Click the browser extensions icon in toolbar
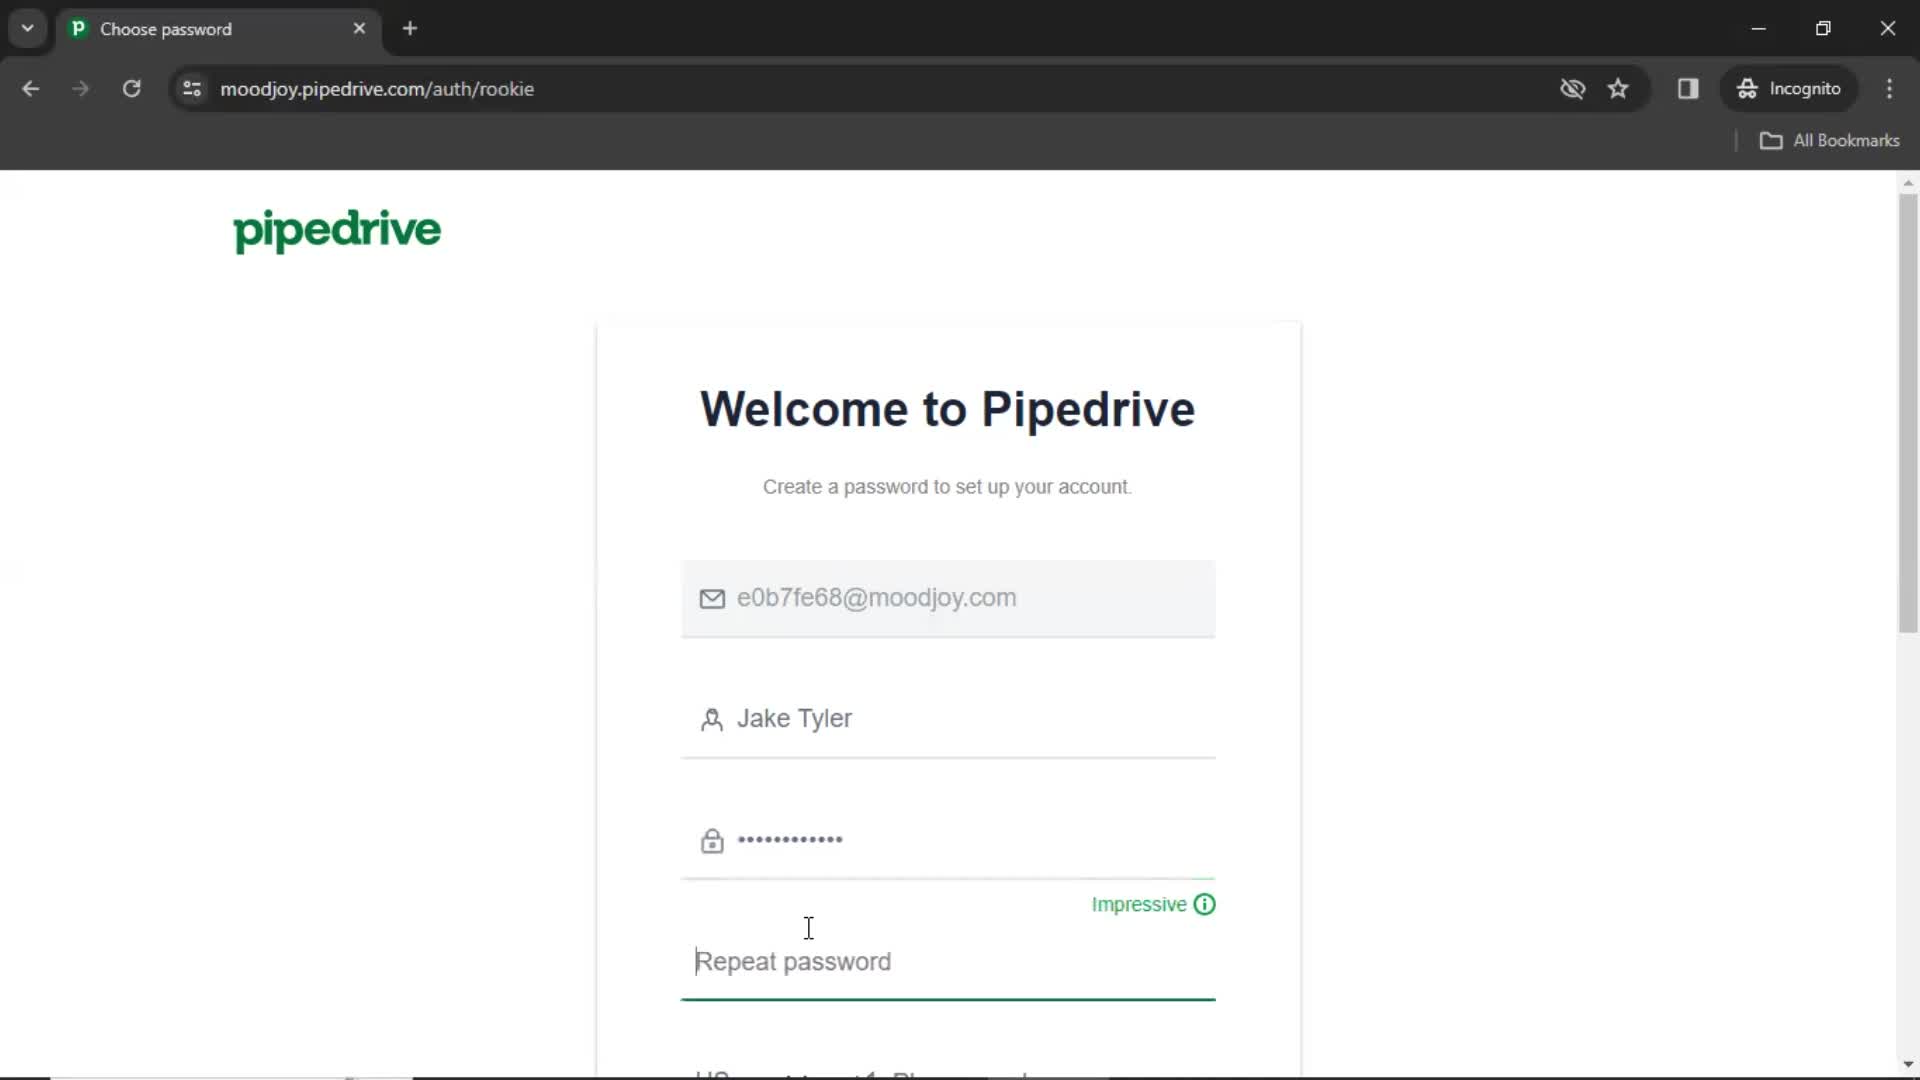 pyautogui.click(x=1689, y=88)
